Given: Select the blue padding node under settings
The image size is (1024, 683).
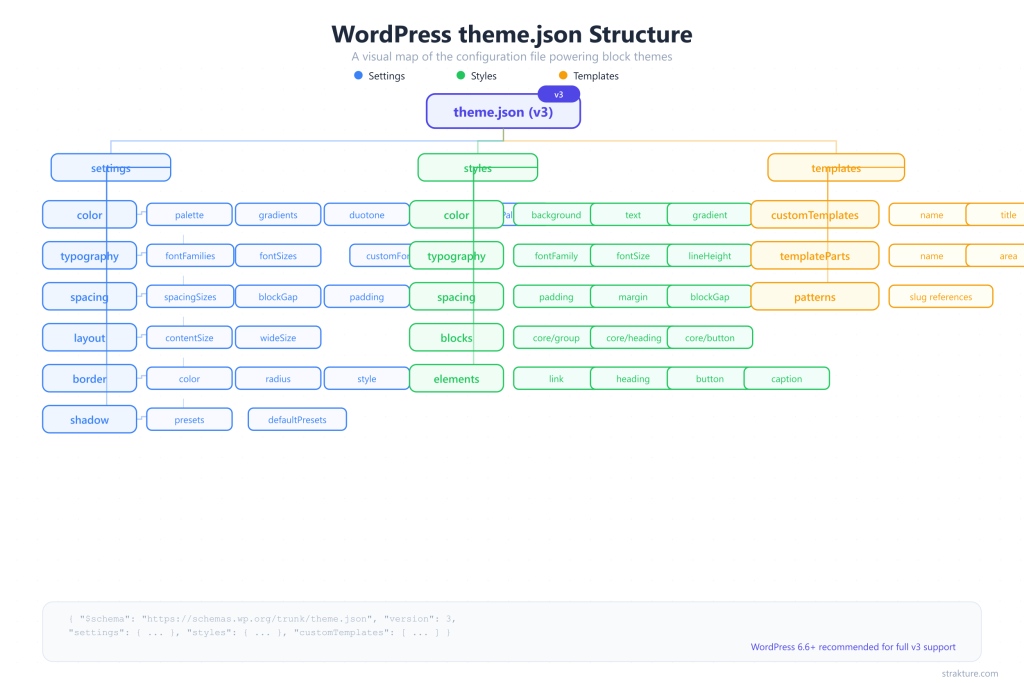Looking at the screenshot, I should click(366, 297).
